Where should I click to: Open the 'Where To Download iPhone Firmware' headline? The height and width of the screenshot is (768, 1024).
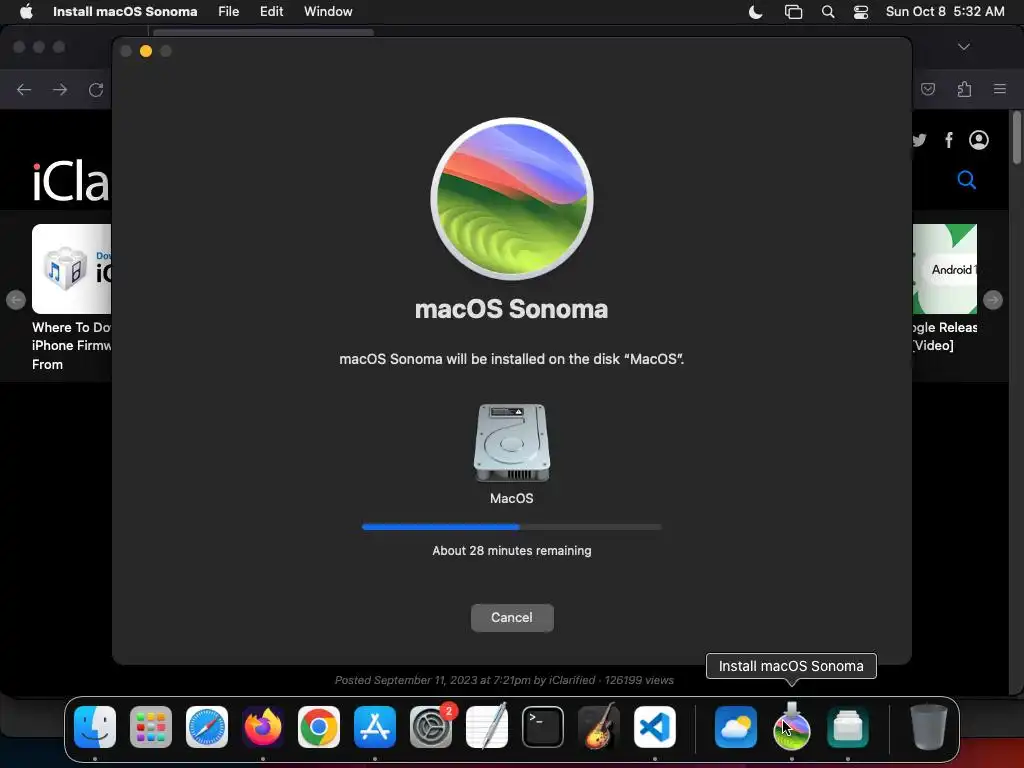[71, 345]
